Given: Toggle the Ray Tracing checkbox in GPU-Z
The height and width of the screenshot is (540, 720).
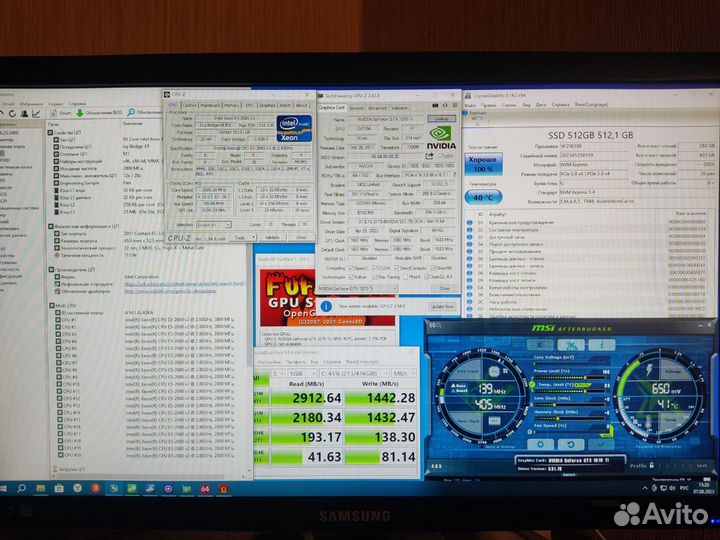Looking at the screenshot, I should point(375,277).
